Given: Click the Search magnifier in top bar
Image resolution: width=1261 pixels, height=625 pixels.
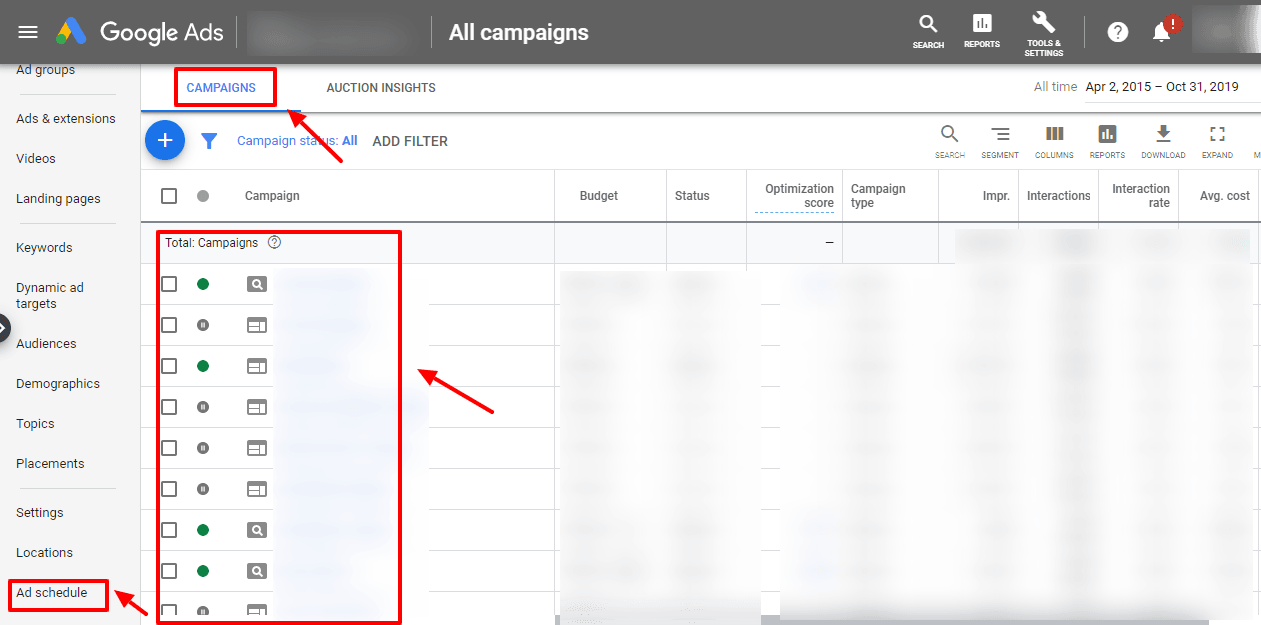Looking at the screenshot, I should (928, 30).
